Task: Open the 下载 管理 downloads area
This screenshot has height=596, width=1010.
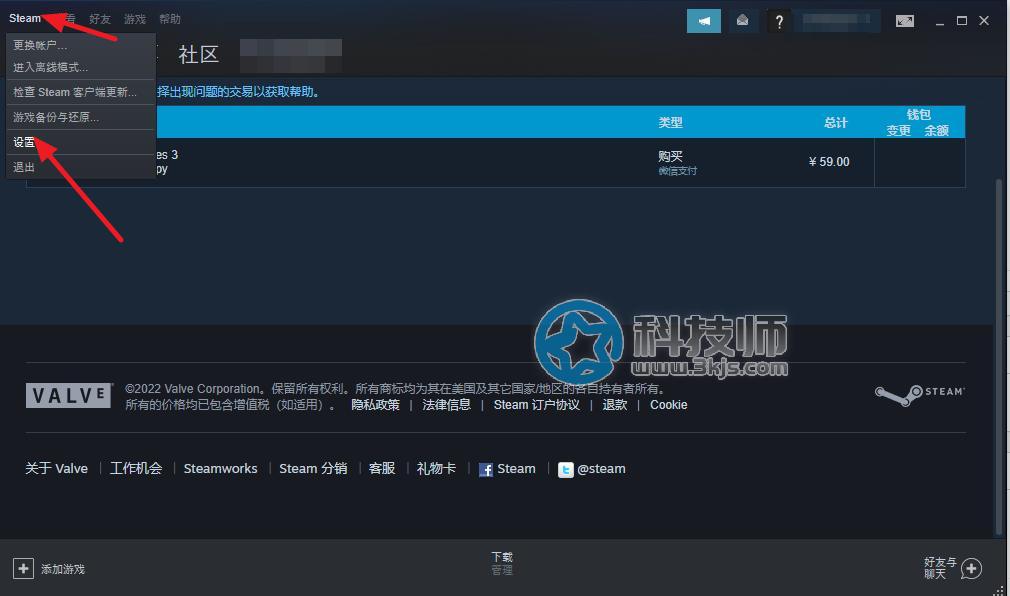Action: (502, 563)
